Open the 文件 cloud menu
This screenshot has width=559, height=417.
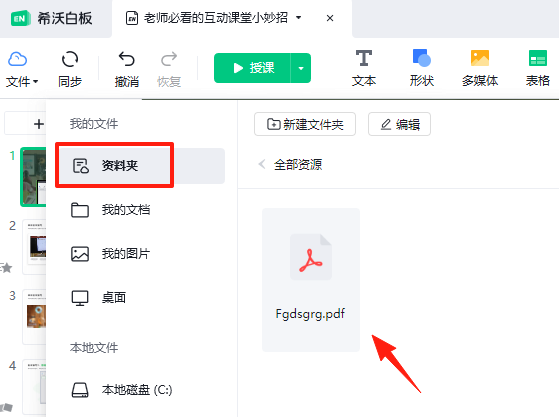coord(21,69)
